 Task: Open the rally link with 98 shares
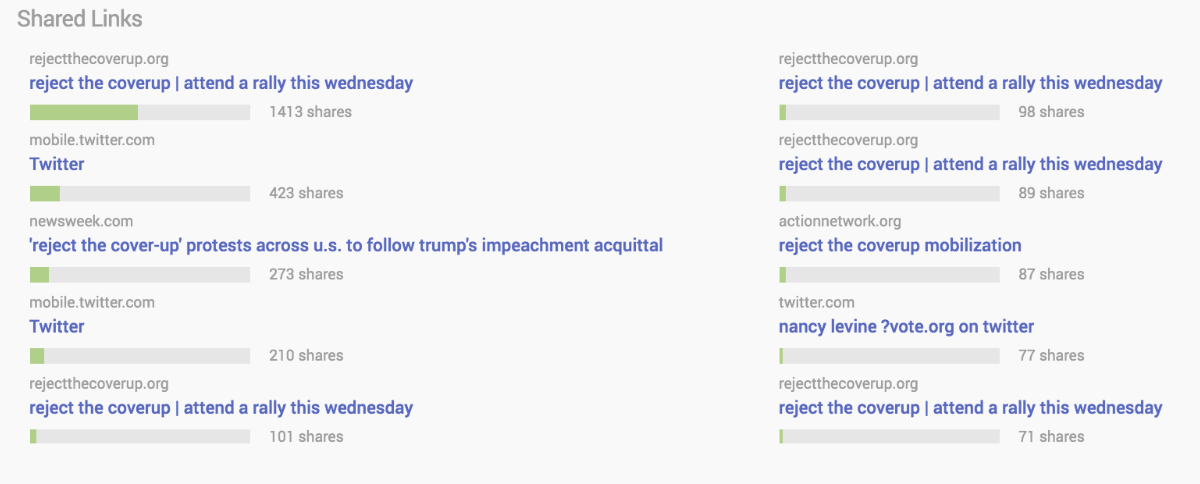[x=970, y=83]
